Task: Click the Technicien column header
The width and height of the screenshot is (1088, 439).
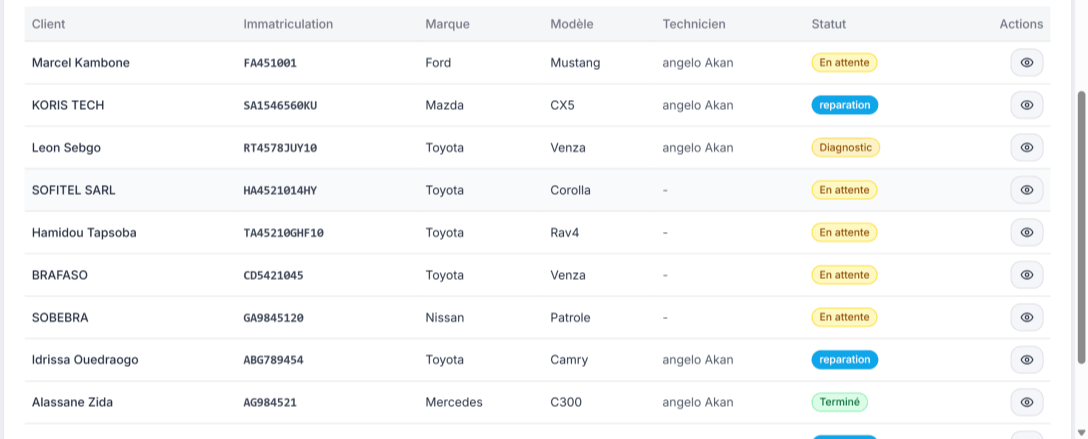Action: click(x=694, y=24)
